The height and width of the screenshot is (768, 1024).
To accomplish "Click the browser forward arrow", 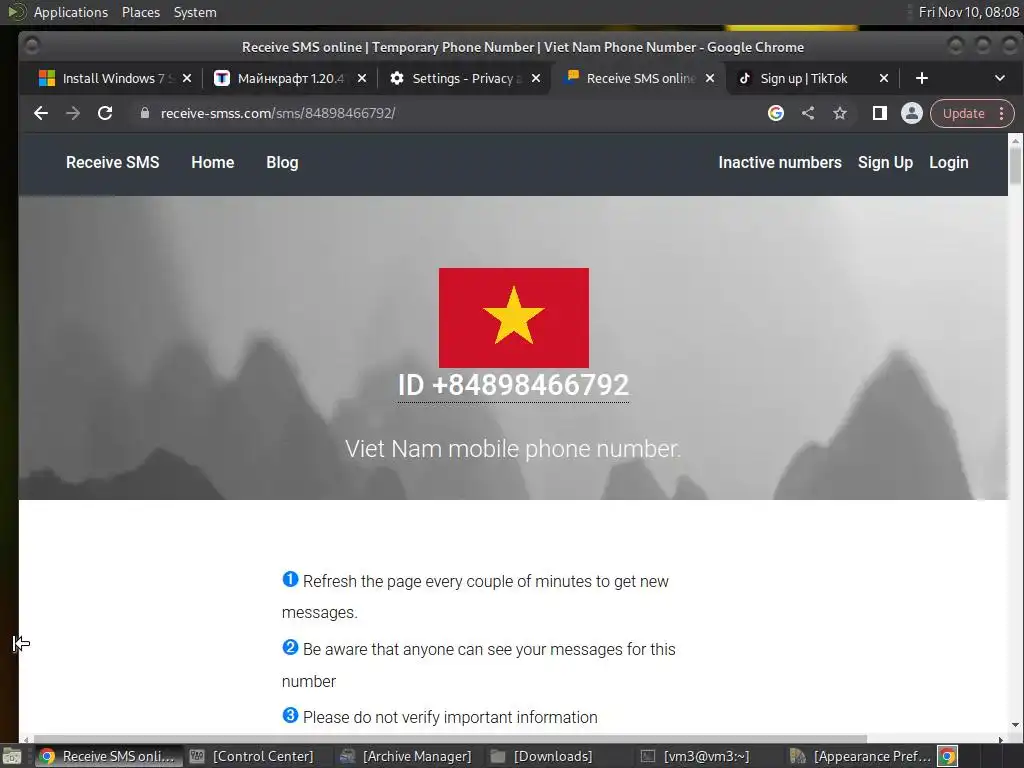I will point(73,113).
